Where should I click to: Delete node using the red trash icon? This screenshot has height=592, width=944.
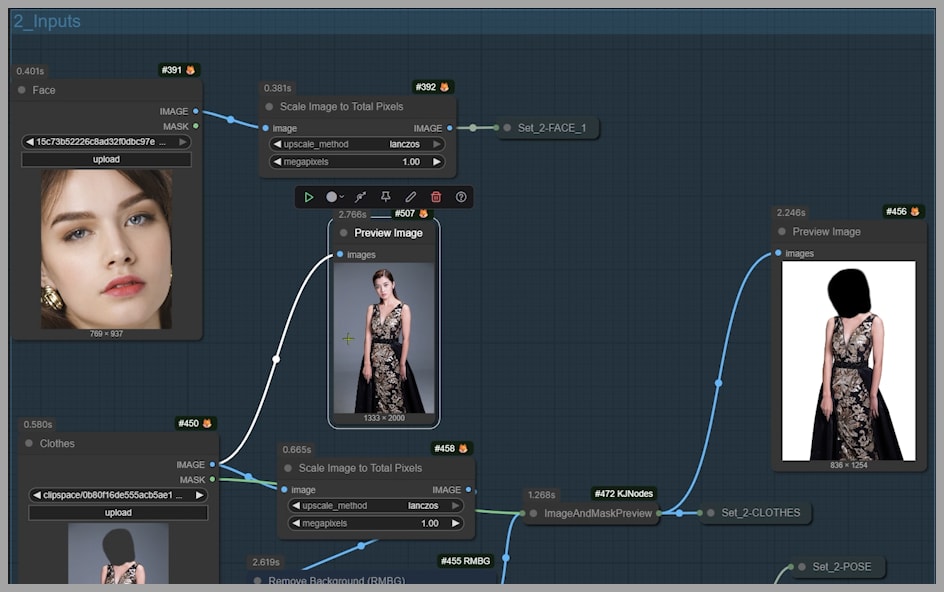(436, 197)
